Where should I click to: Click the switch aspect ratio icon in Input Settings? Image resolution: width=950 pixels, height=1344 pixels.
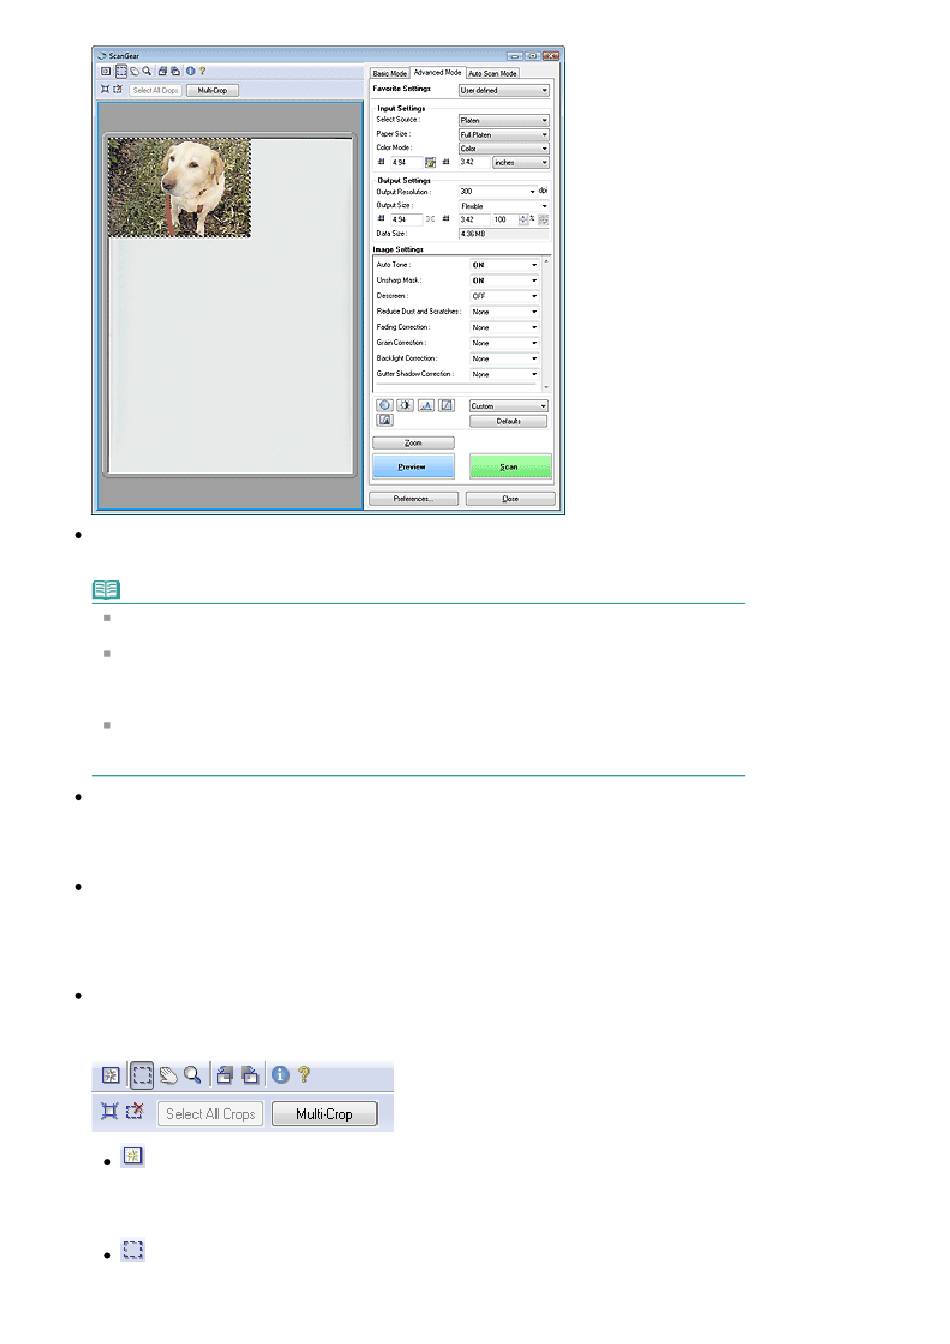coord(430,162)
